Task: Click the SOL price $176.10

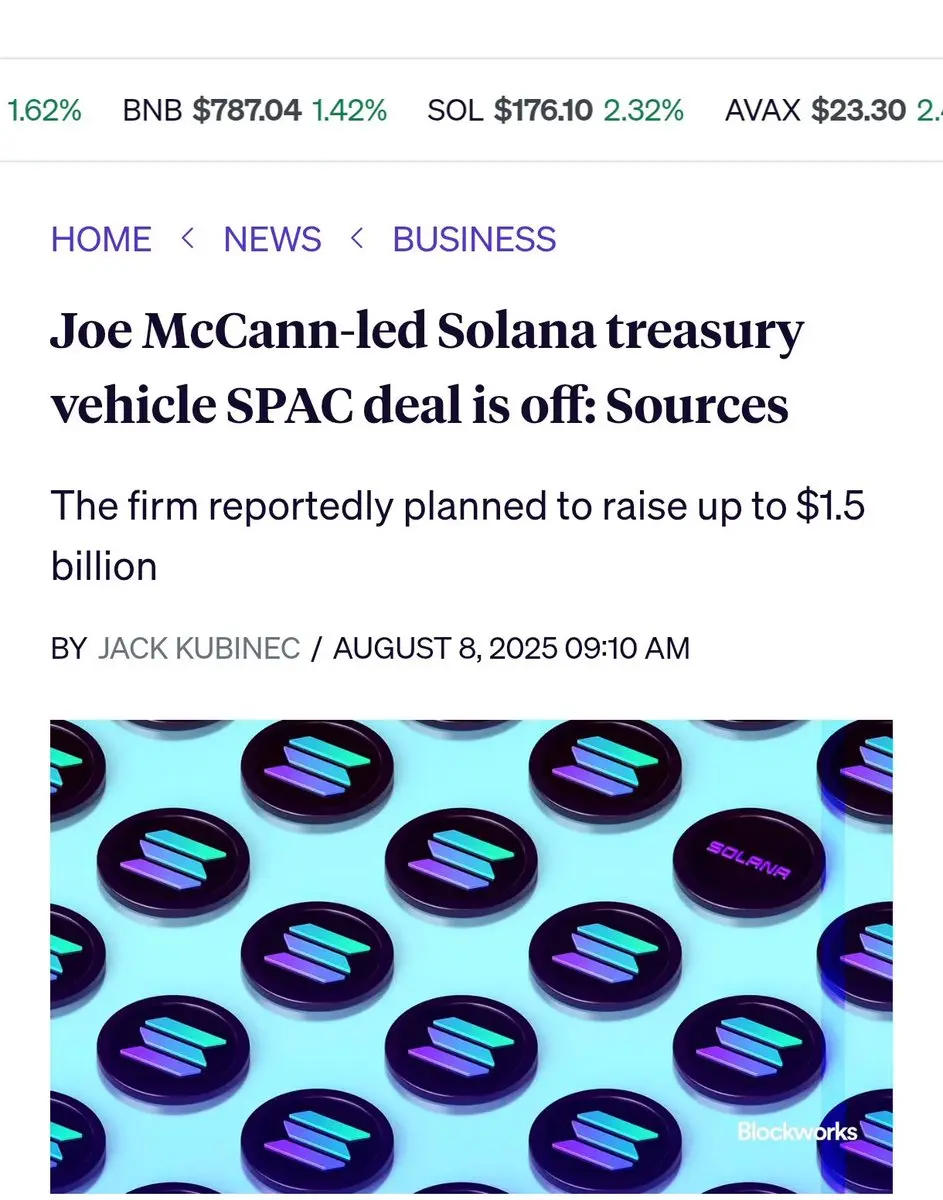Action: point(543,110)
